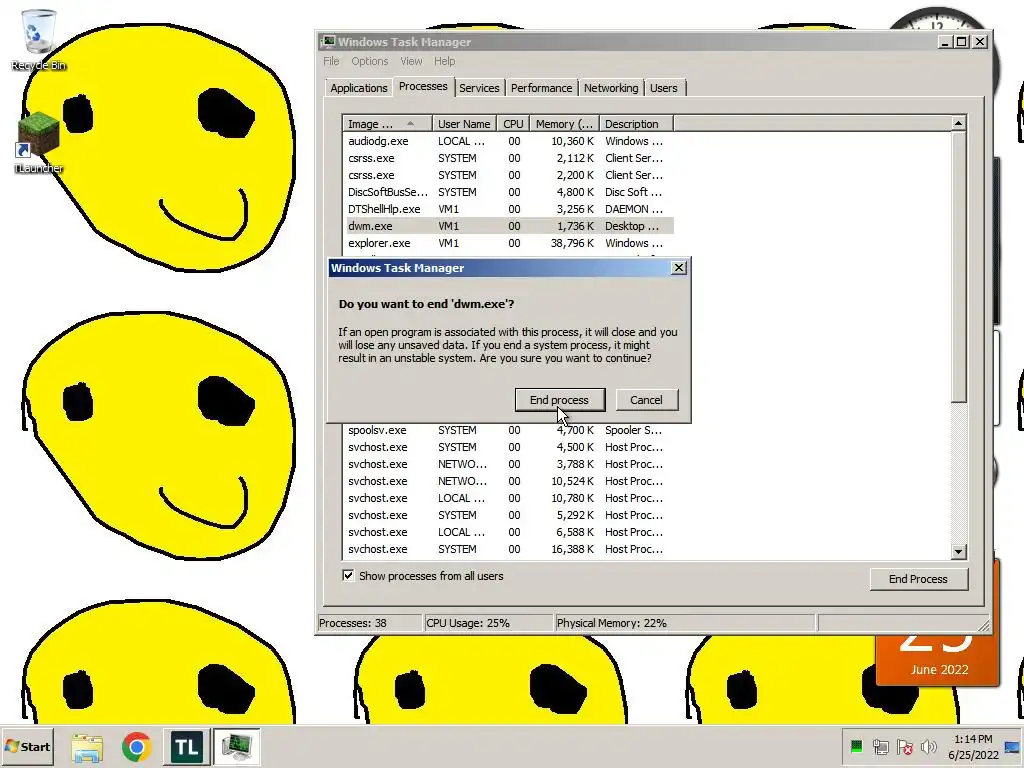
Task: Confirm End process in the dialog
Action: 560,400
